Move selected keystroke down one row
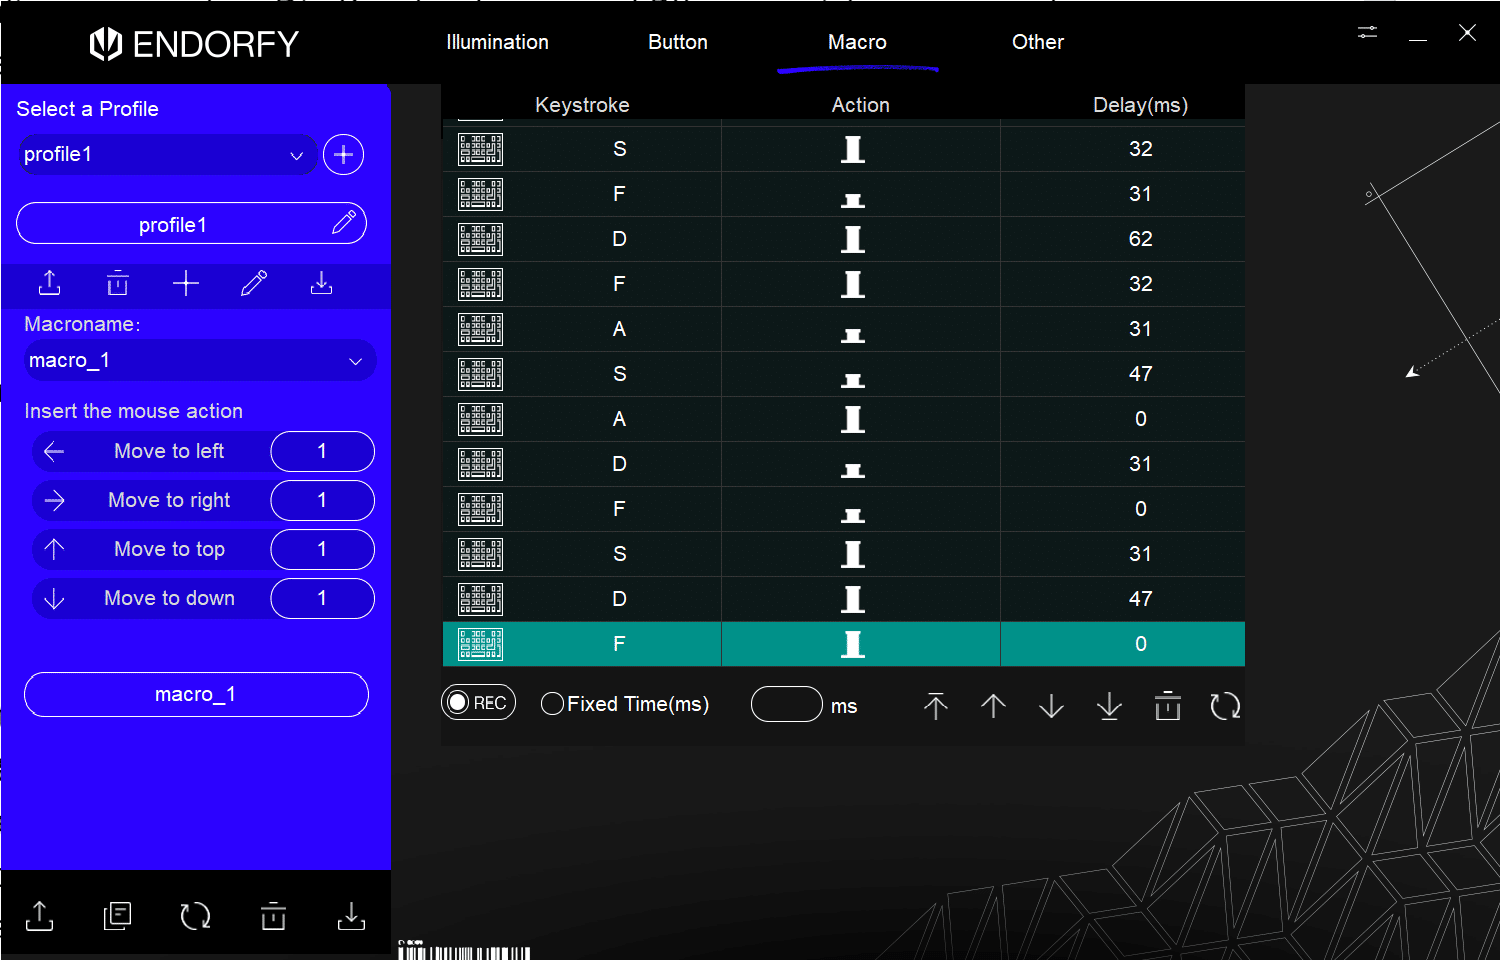Screen dimensions: 1500x960 1051,706
